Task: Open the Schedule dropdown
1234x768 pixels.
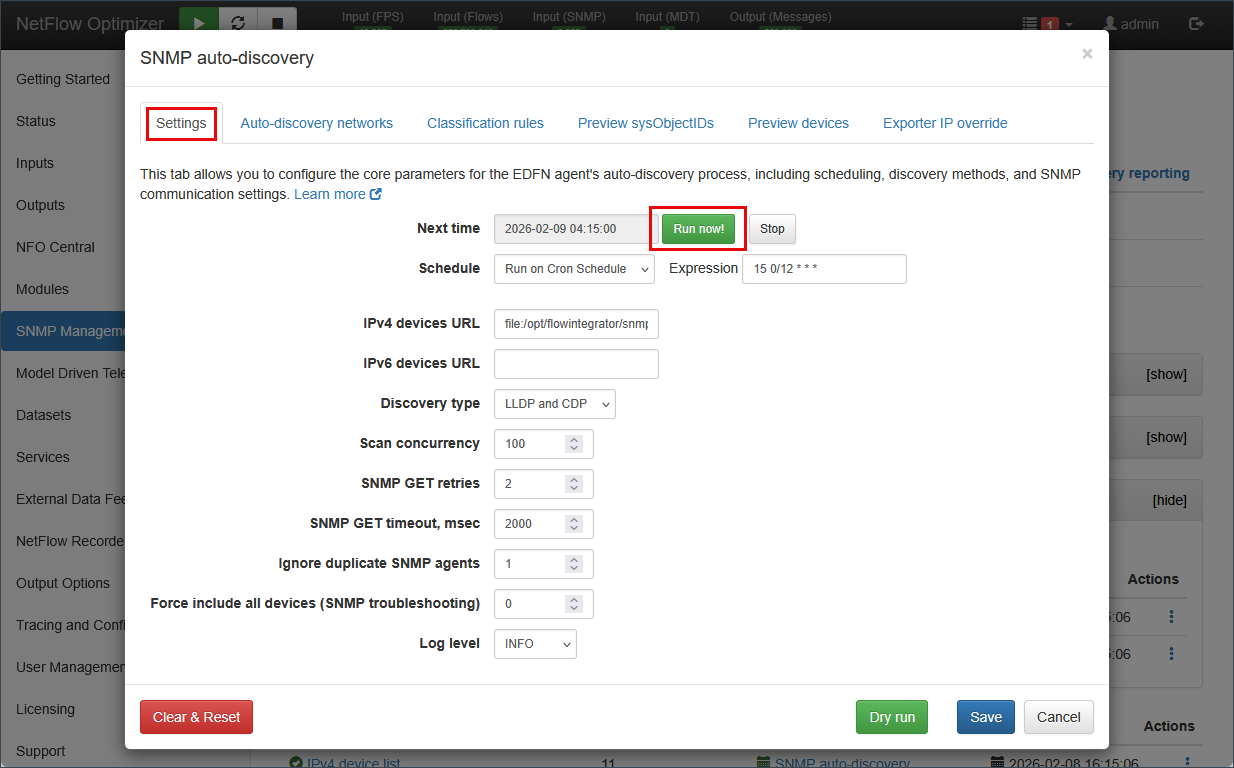Action: click(x=574, y=269)
